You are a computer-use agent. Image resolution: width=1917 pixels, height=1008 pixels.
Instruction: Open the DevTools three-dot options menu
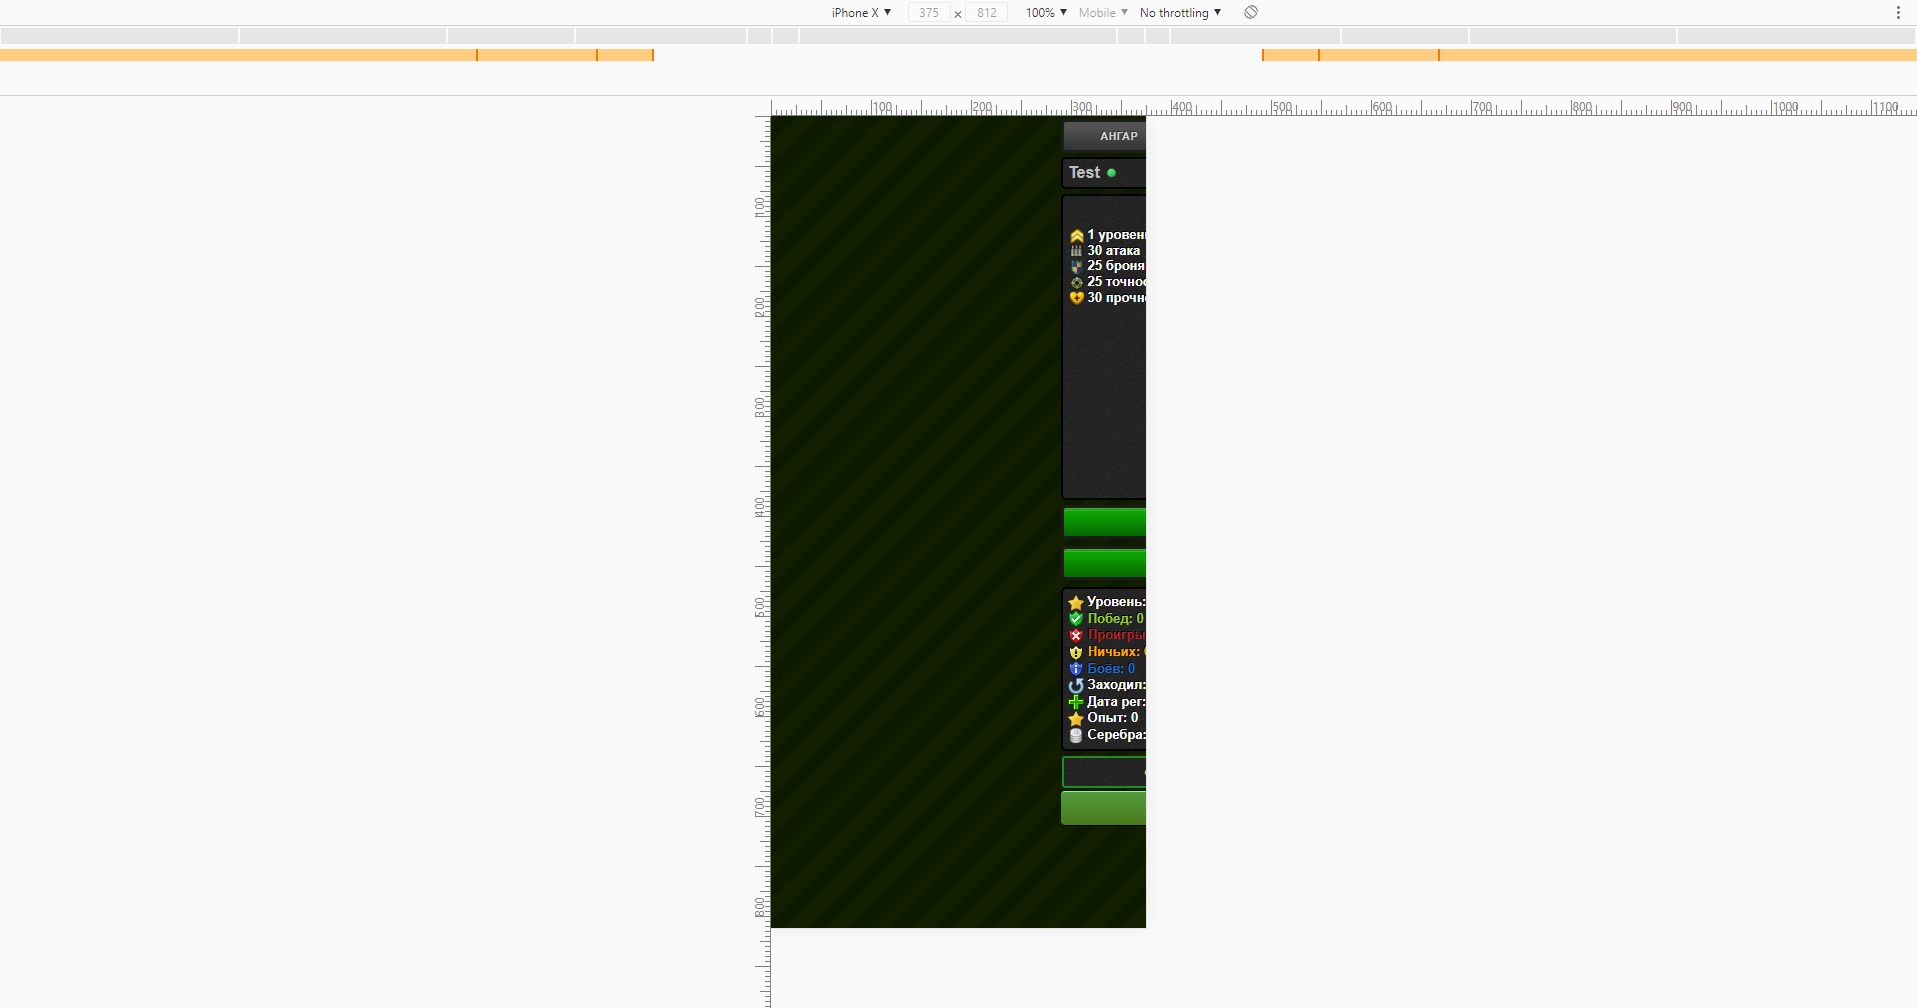[x=1897, y=12]
